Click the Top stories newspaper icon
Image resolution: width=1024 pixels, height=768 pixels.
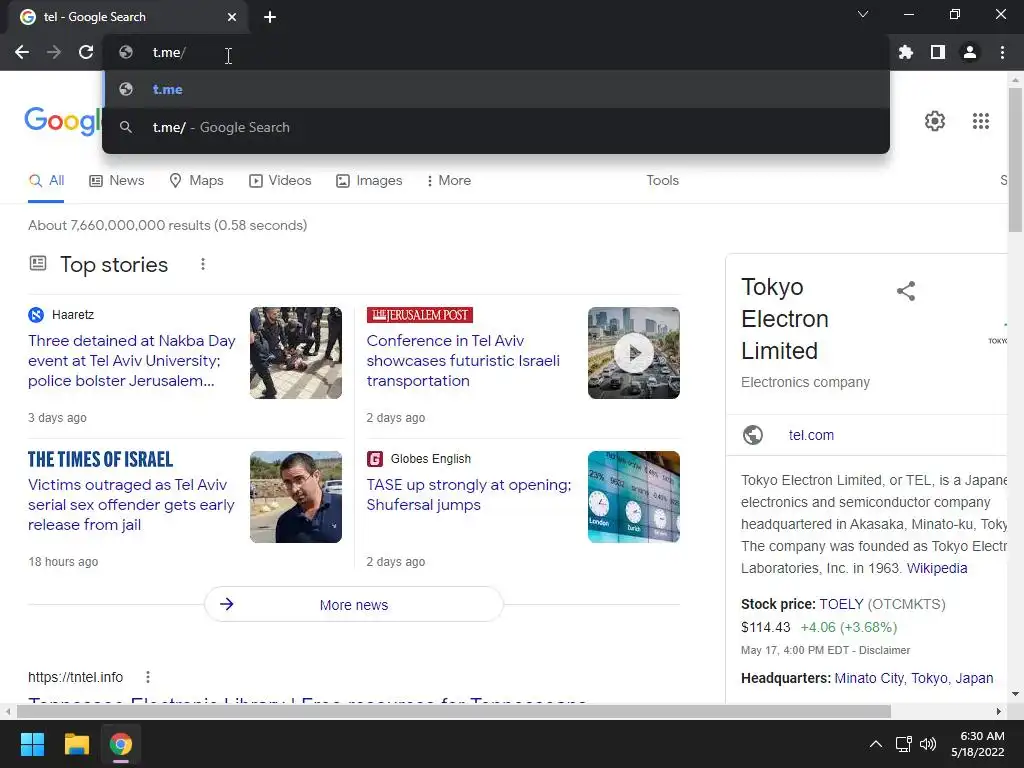click(38, 263)
